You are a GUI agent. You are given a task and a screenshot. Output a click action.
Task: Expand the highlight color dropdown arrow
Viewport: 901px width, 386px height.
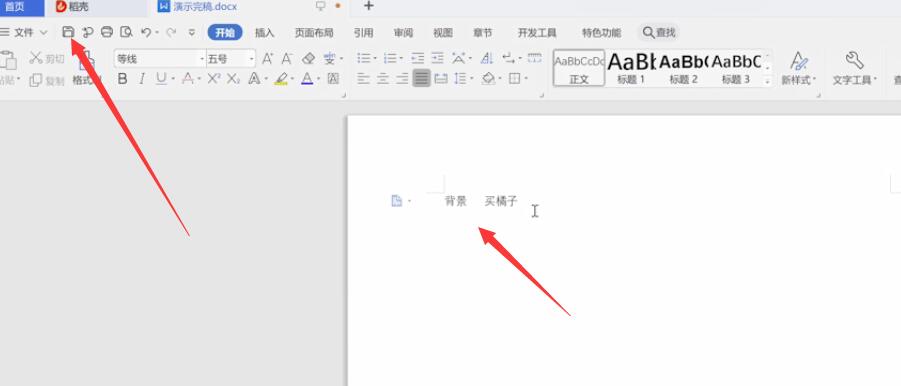pos(292,79)
